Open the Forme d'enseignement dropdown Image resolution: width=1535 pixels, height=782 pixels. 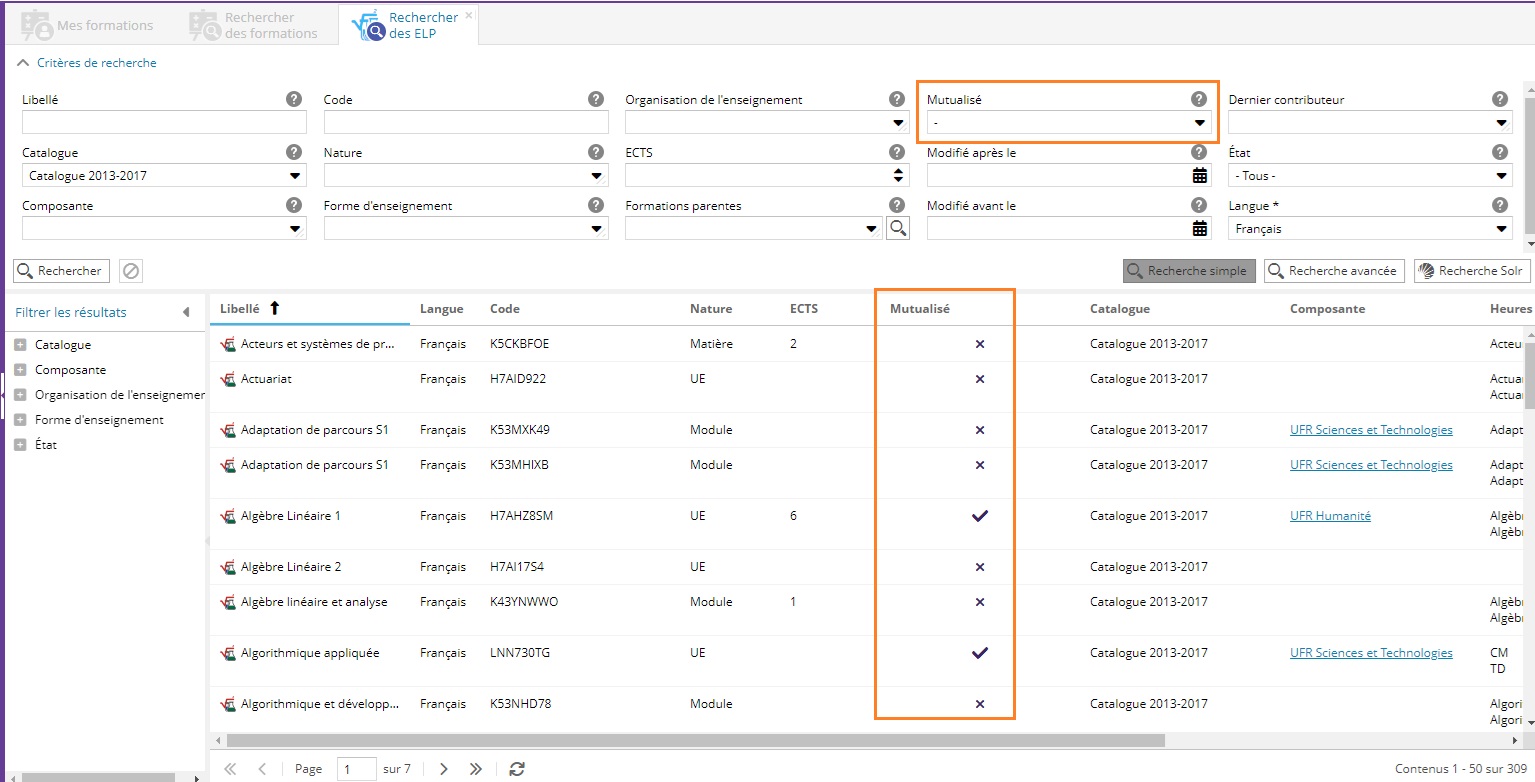[597, 228]
